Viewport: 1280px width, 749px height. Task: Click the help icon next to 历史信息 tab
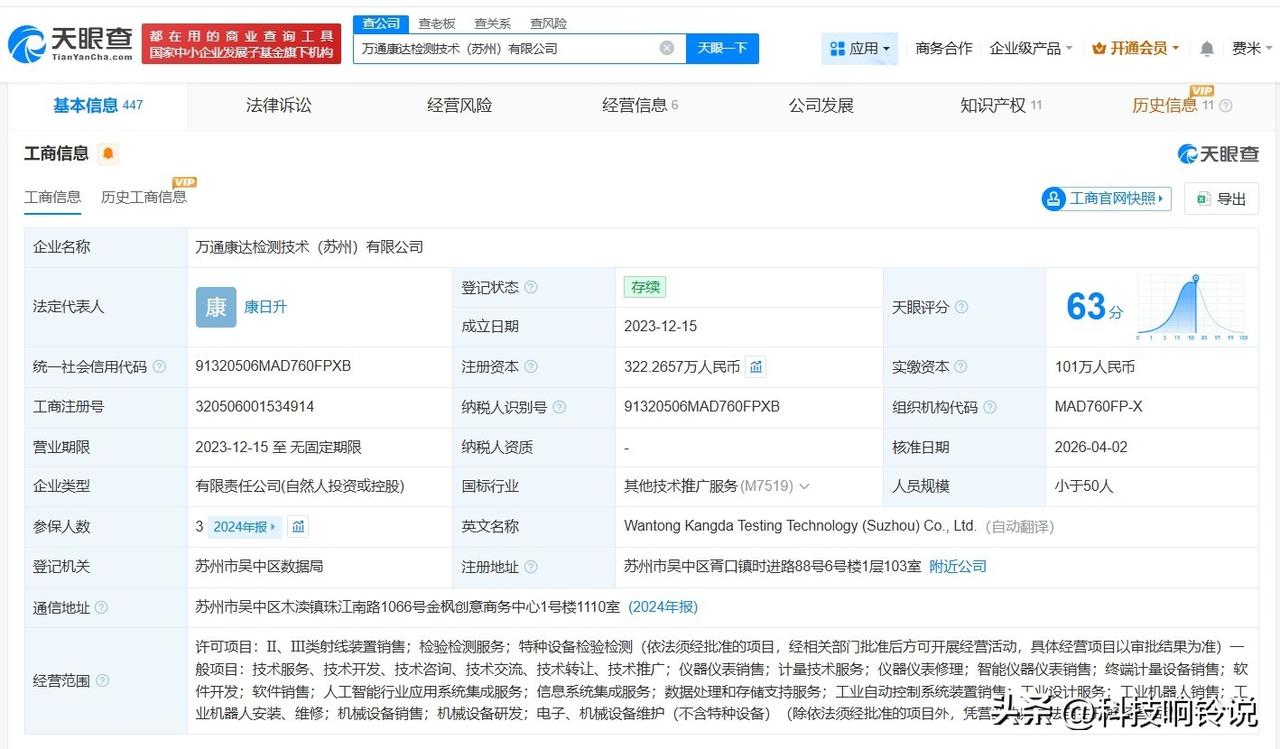click(x=1226, y=106)
